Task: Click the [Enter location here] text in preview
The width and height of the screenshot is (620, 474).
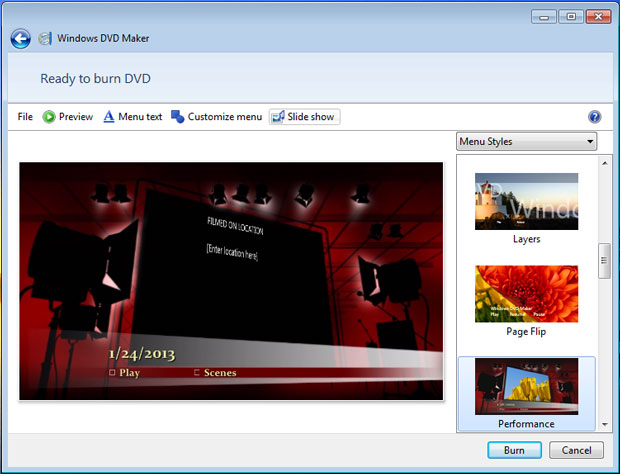Action: 232,252
